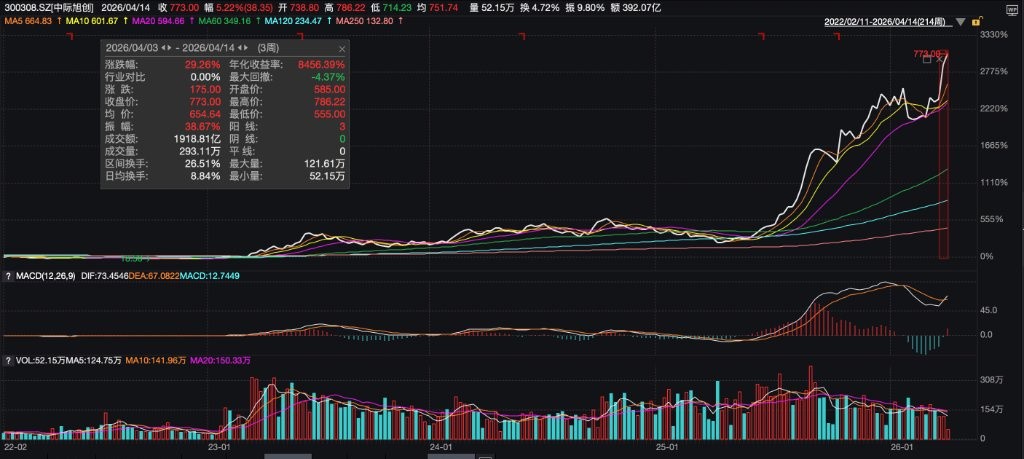
Task: Click the MACD indicator help question mark
Action: pos(8,277)
